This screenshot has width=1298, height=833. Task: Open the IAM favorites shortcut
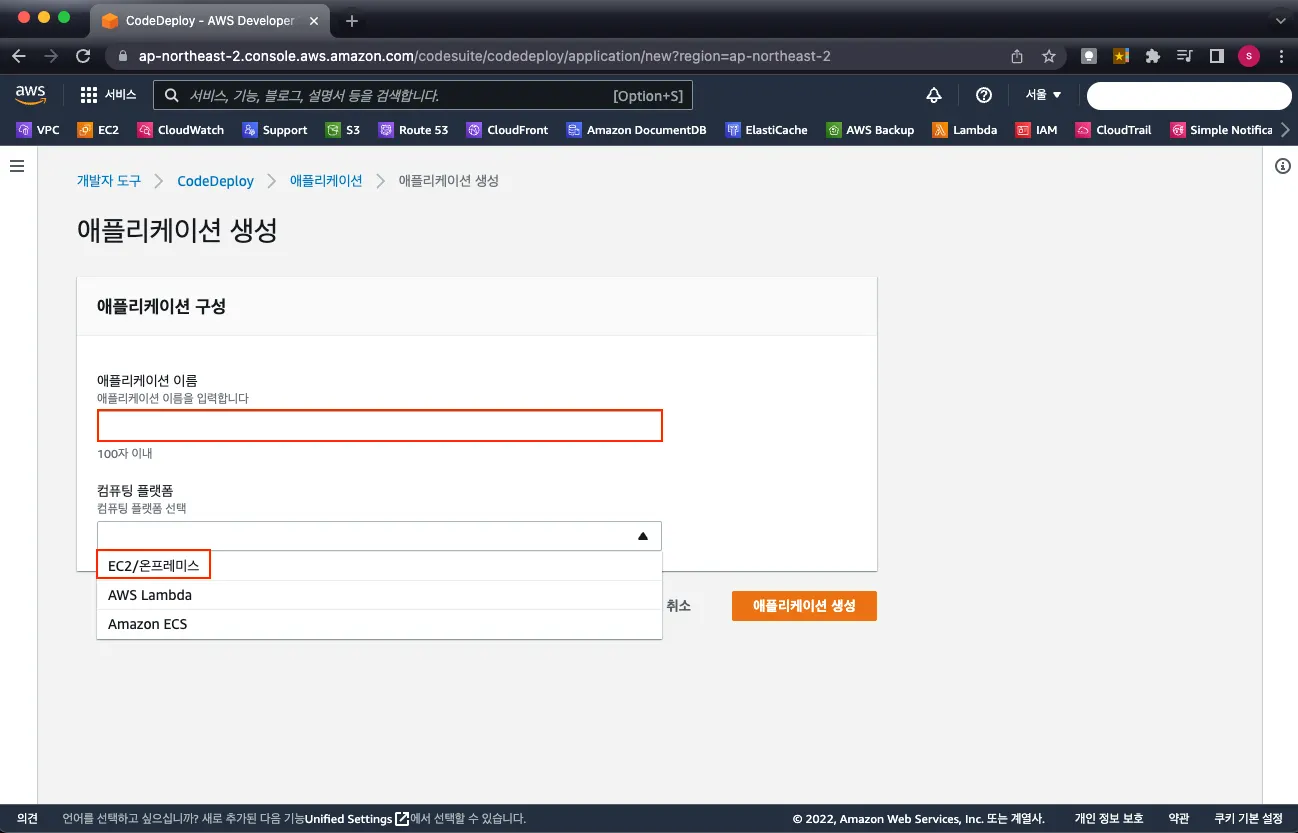[x=1036, y=130]
